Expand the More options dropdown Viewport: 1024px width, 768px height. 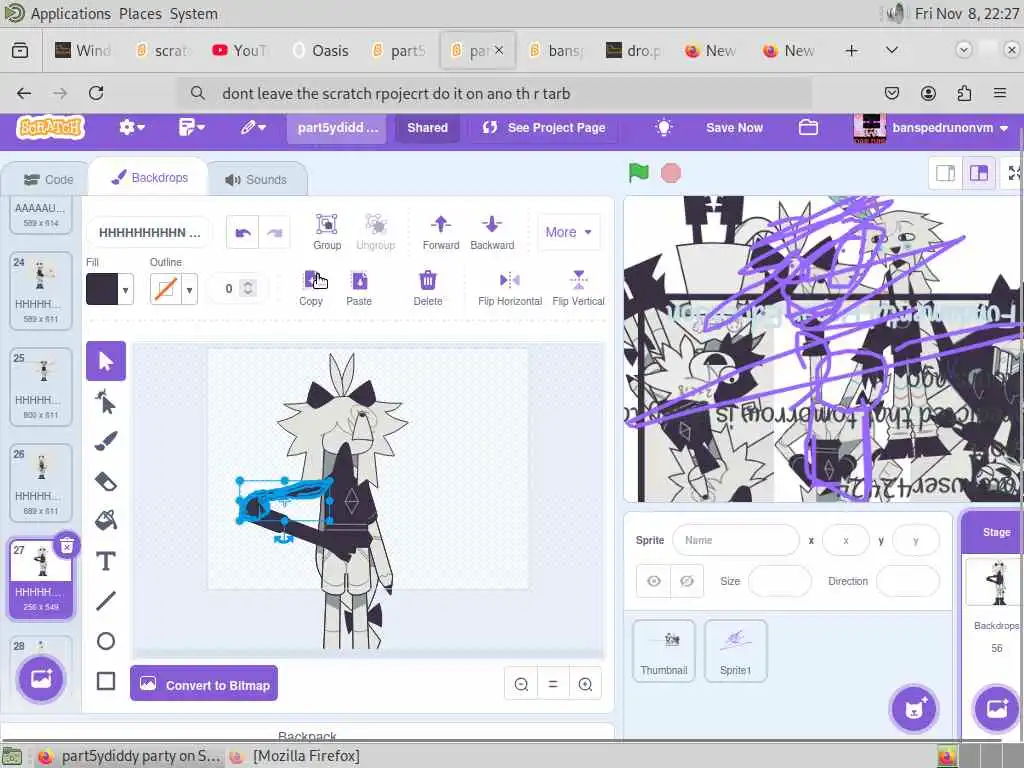(x=568, y=232)
